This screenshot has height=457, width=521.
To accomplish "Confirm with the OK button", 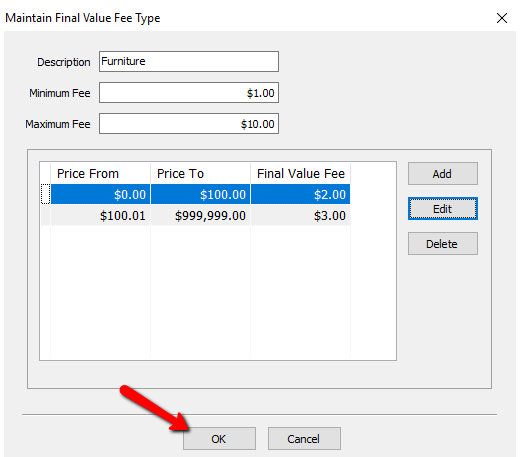I will click(219, 439).
